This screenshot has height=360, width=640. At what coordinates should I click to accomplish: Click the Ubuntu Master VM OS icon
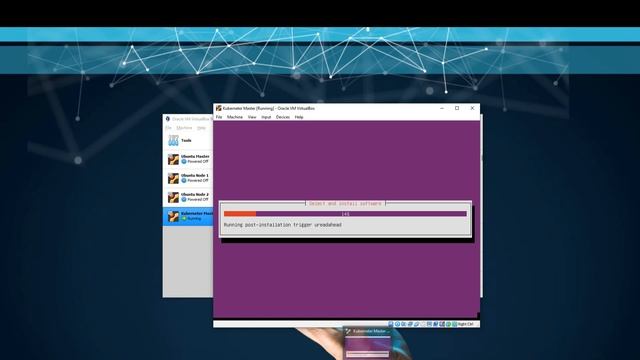173,159
